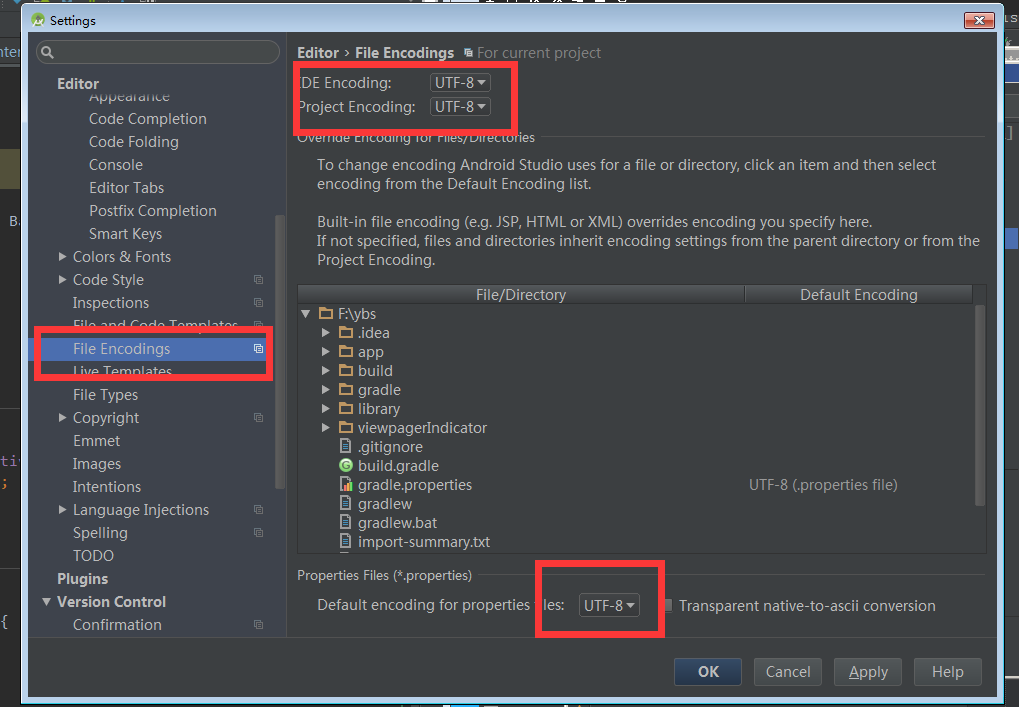This screenshot has width=1019, height=707.
Task: Click the 'For current project' icon in header
Action: point(468,53)
